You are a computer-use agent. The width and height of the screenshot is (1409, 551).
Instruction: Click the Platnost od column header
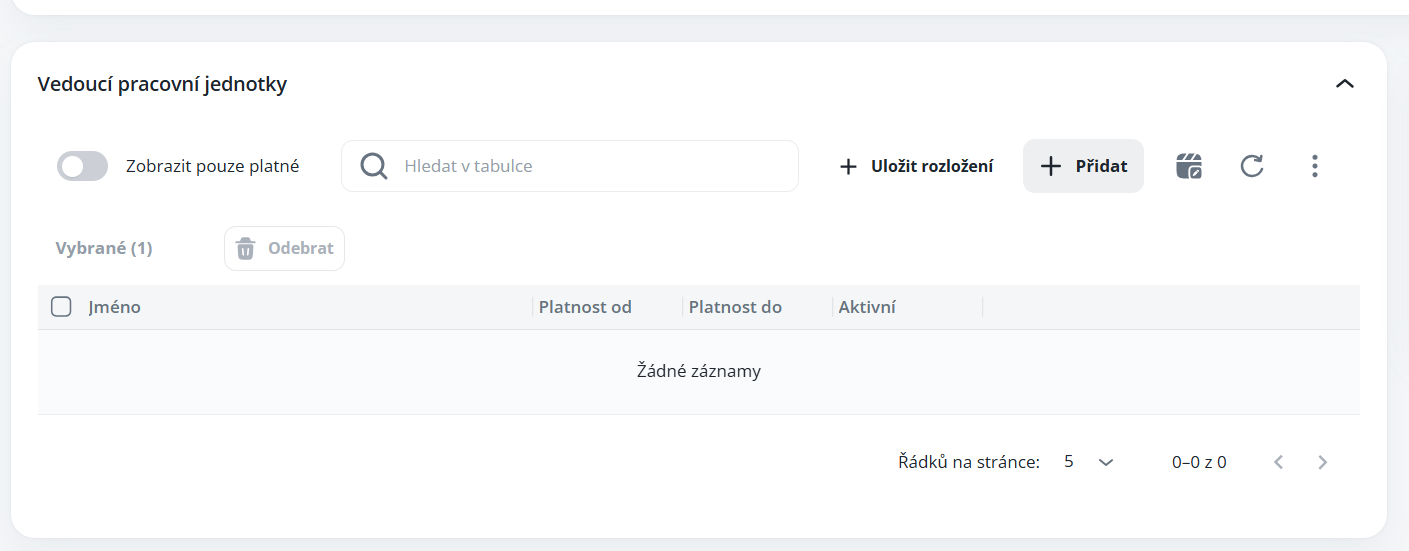[x=585, y=307]
